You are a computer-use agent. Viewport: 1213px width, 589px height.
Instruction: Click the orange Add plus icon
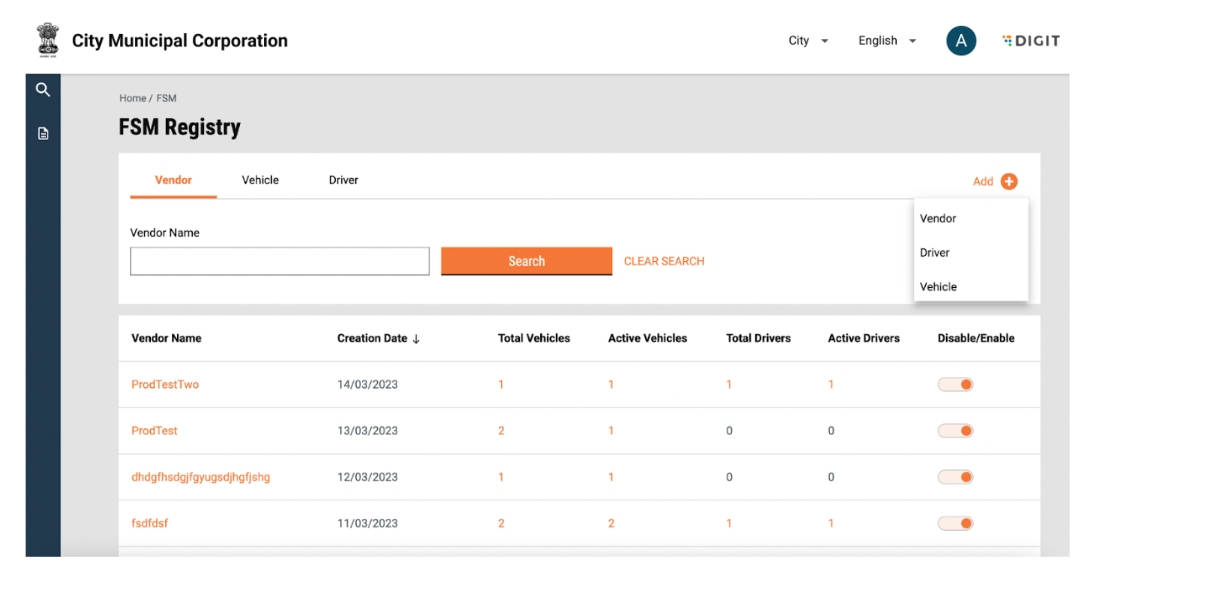[x=1009, y=181]
